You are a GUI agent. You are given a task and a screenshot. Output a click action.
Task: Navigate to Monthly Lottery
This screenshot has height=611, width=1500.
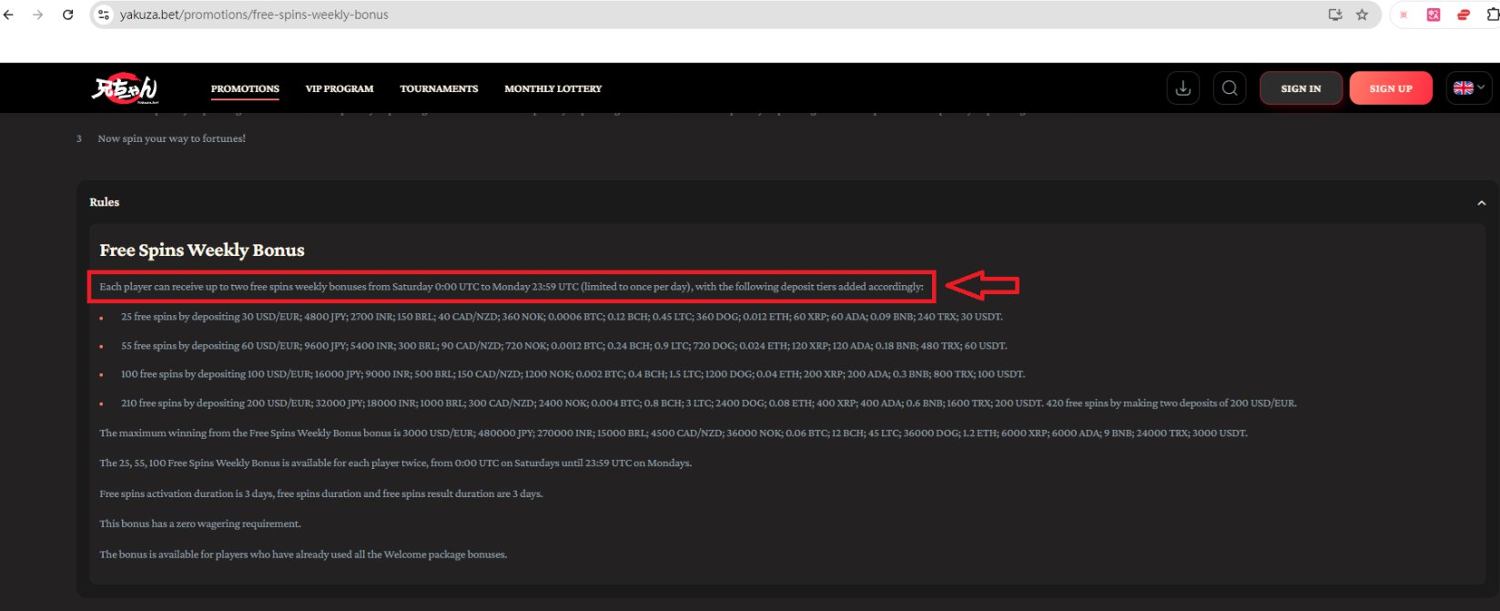553,89
